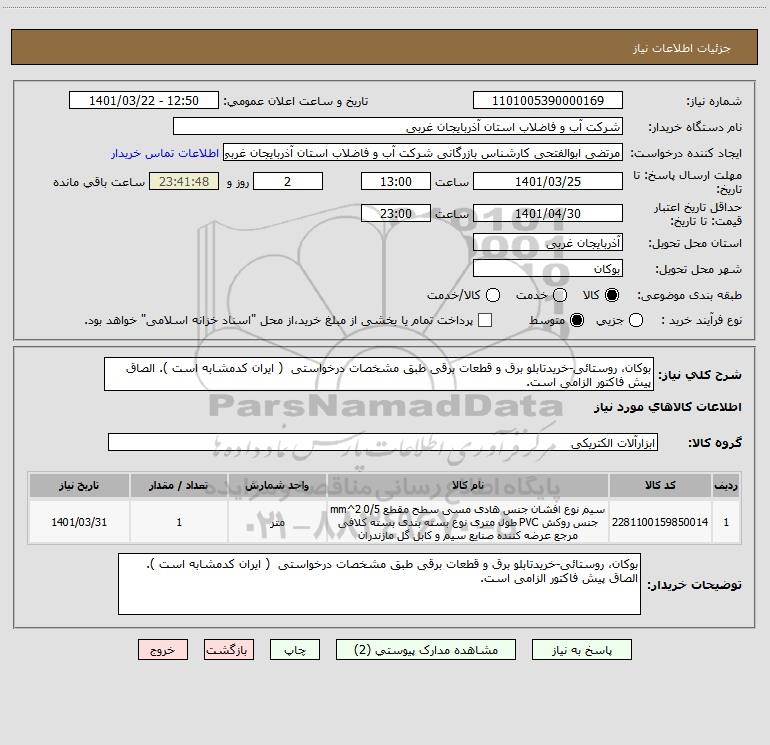
Task: Select the خدمت radio button
Action: click(x=560, y=295)
